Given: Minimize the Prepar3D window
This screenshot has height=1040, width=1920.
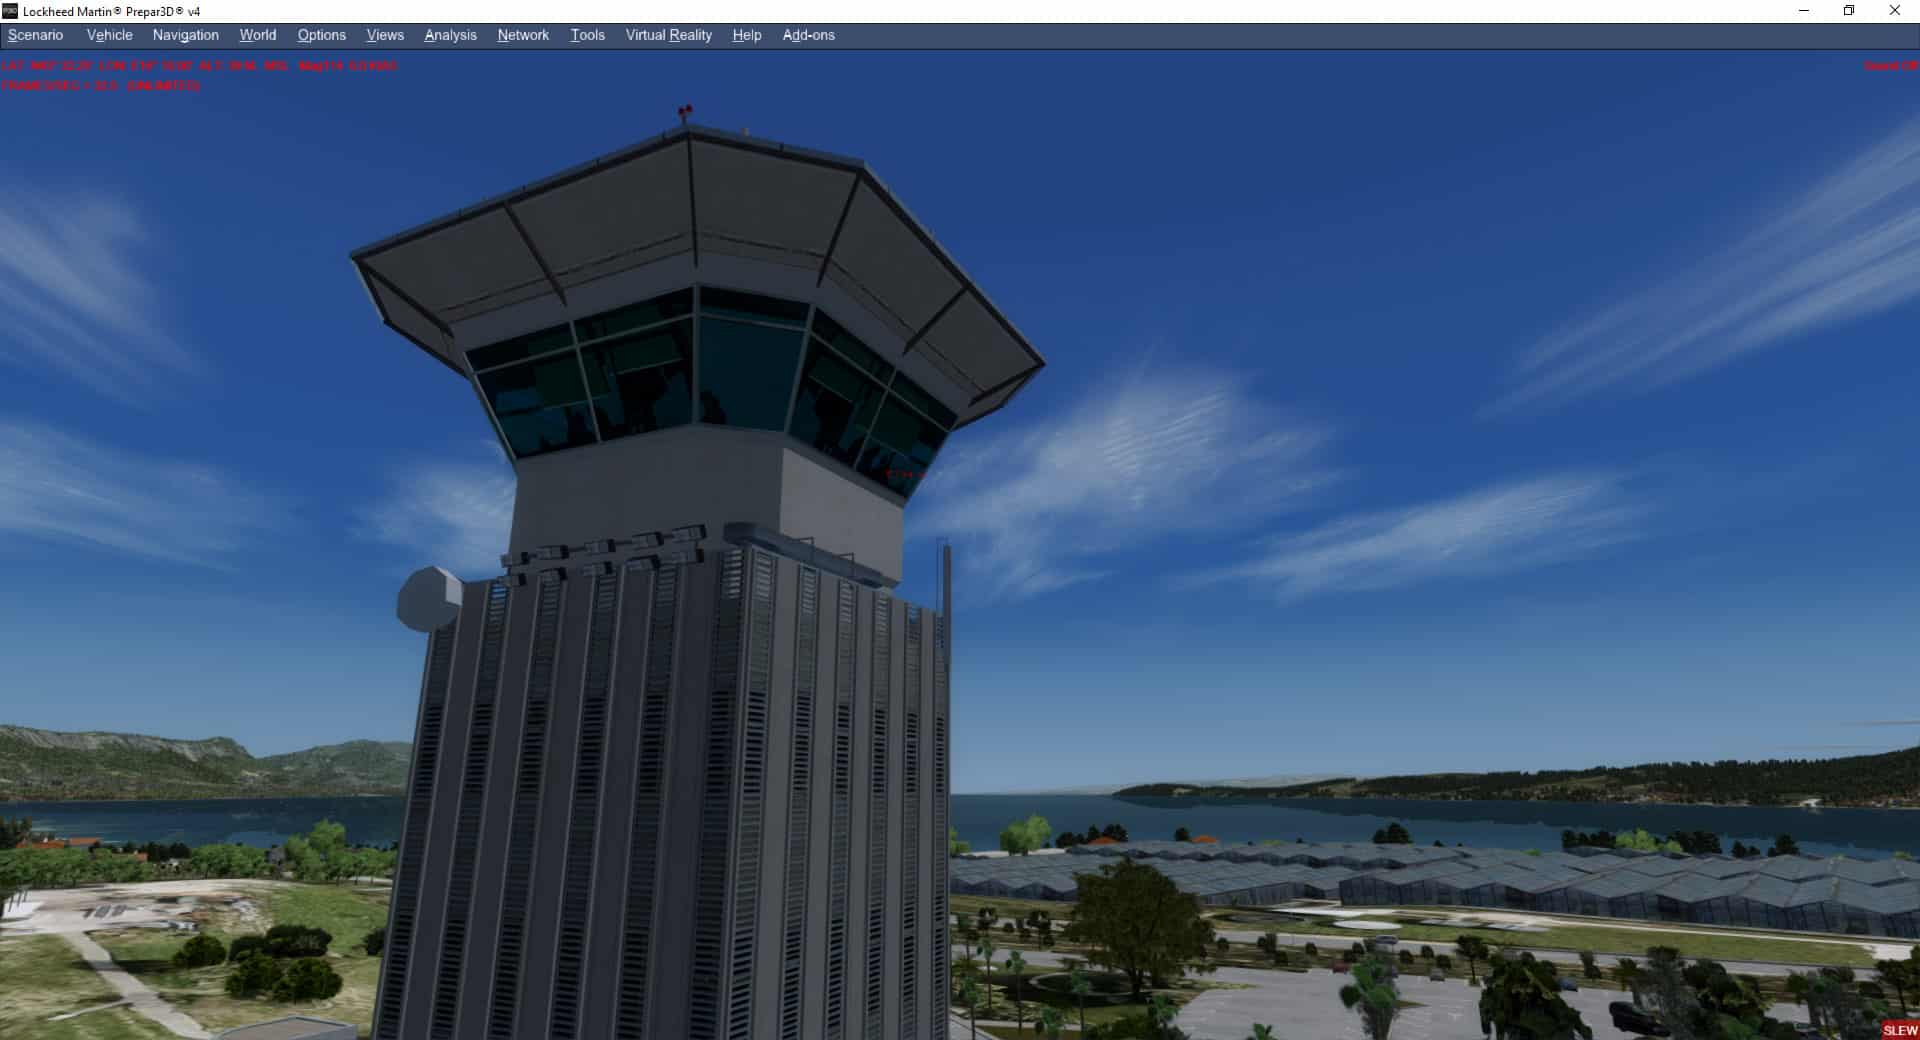Looking at the screenshot, I should tap(1804, 11).
